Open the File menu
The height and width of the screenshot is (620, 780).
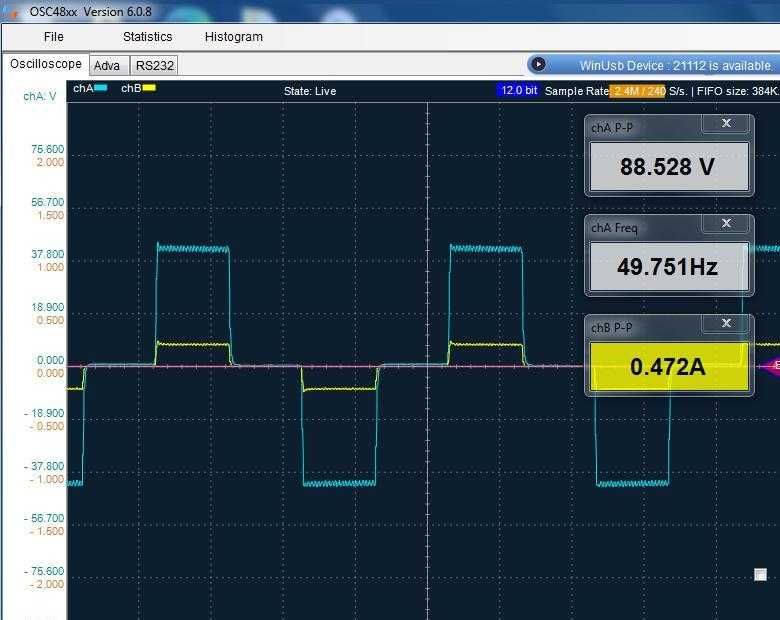53,37
